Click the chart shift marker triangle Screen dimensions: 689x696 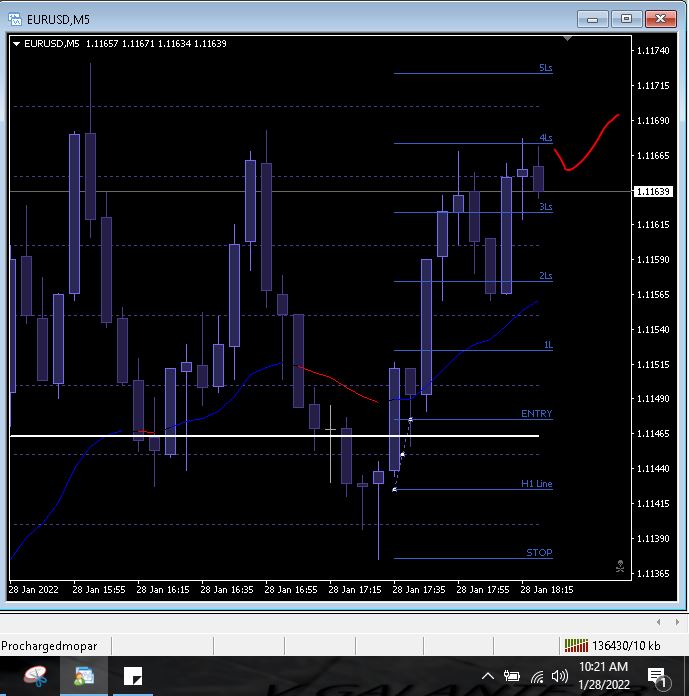click(x=567, y=39)
